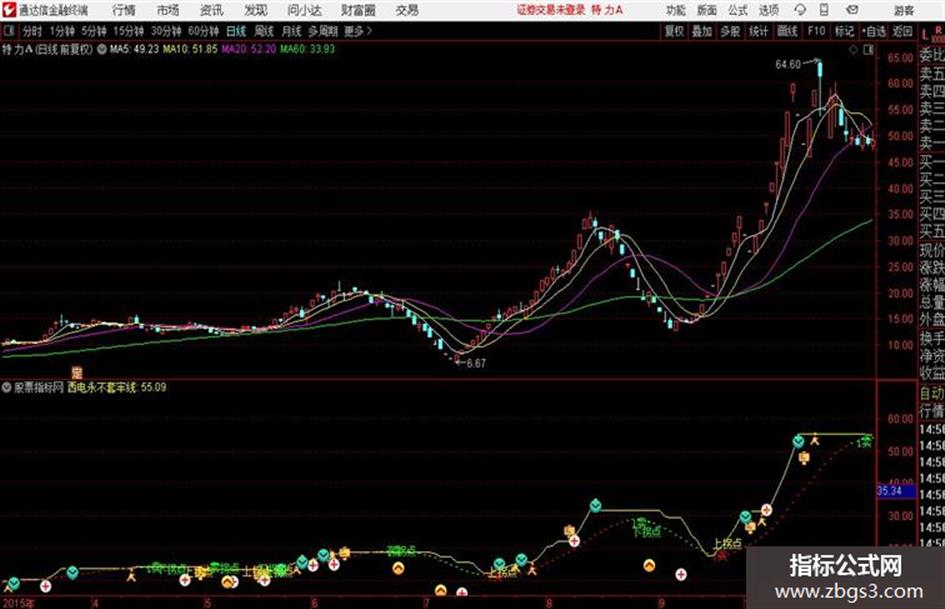Click the 2015年 date axis label
This screenshot has width=945, height=609.
(19, 602)
